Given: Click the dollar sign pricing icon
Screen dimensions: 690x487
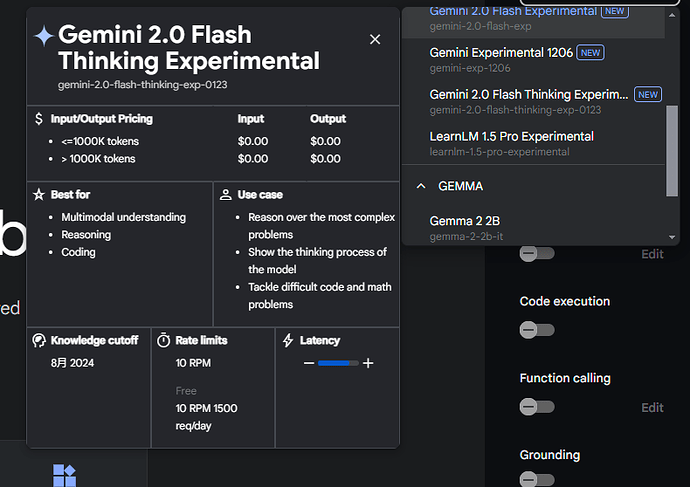Looking at the screenshot, I should coord(39,118).
